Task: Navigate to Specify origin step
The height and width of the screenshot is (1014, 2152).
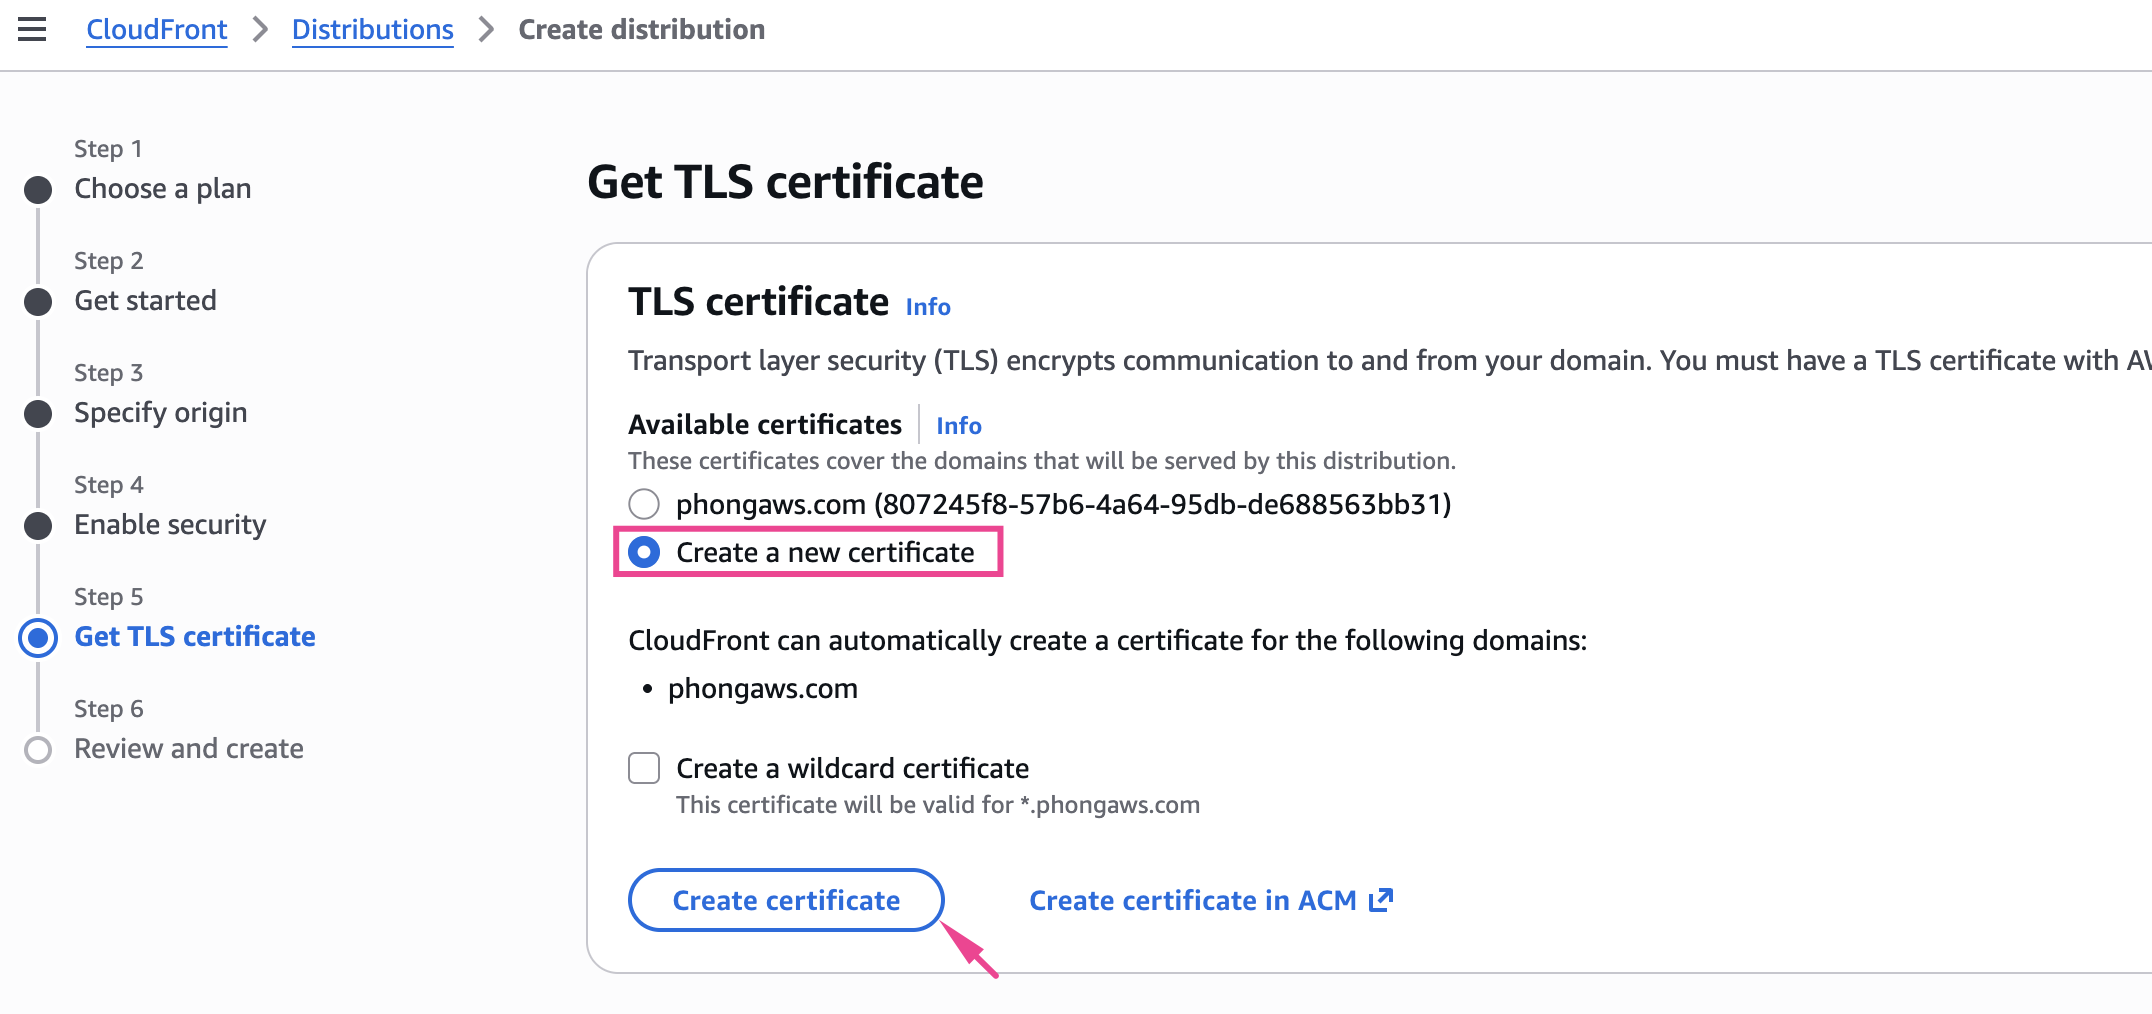Action: click(161, 413)
